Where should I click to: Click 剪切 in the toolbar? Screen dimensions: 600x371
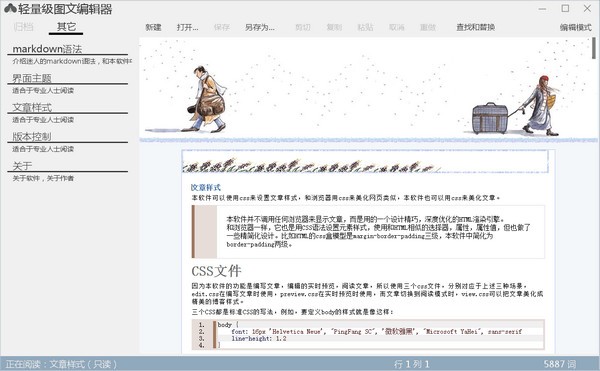(x=303, y=27)
